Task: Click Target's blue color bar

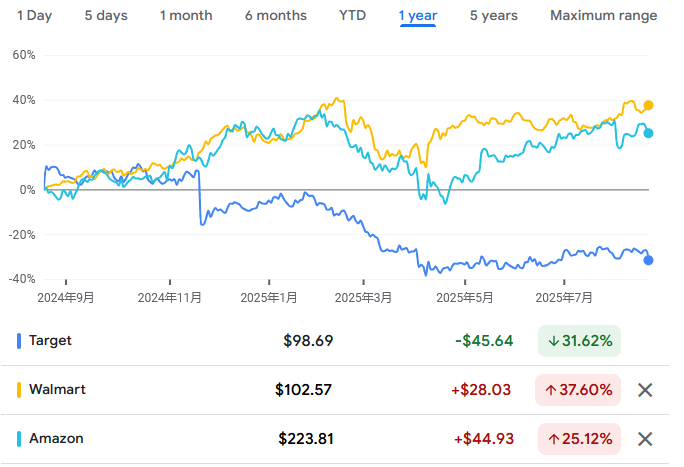Action: coord(19,341)
